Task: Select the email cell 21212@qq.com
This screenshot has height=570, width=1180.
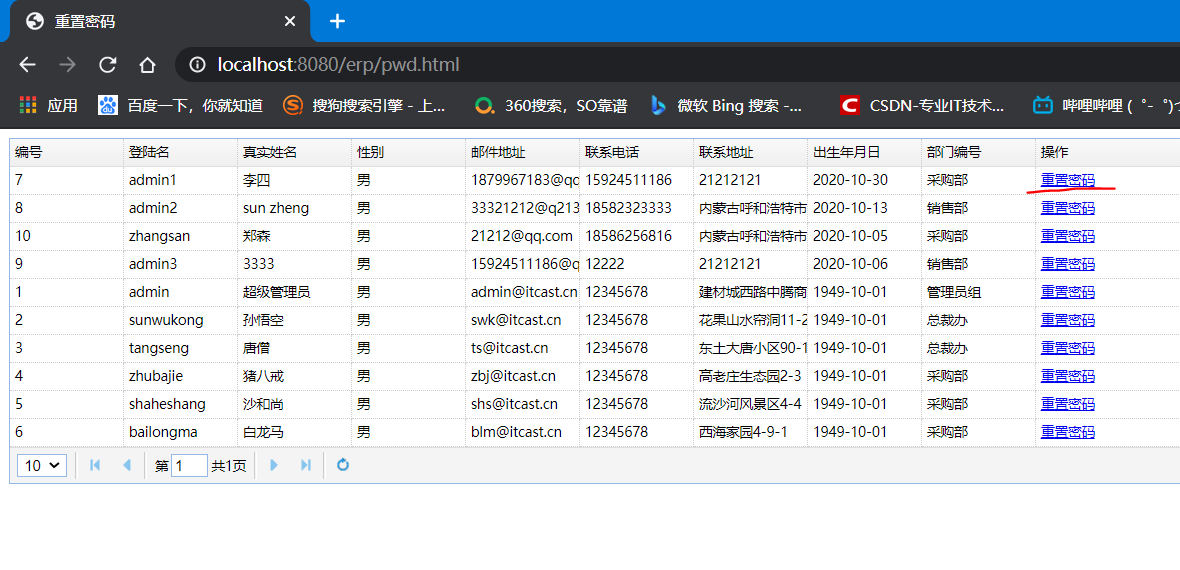Action: pos(522,236)
